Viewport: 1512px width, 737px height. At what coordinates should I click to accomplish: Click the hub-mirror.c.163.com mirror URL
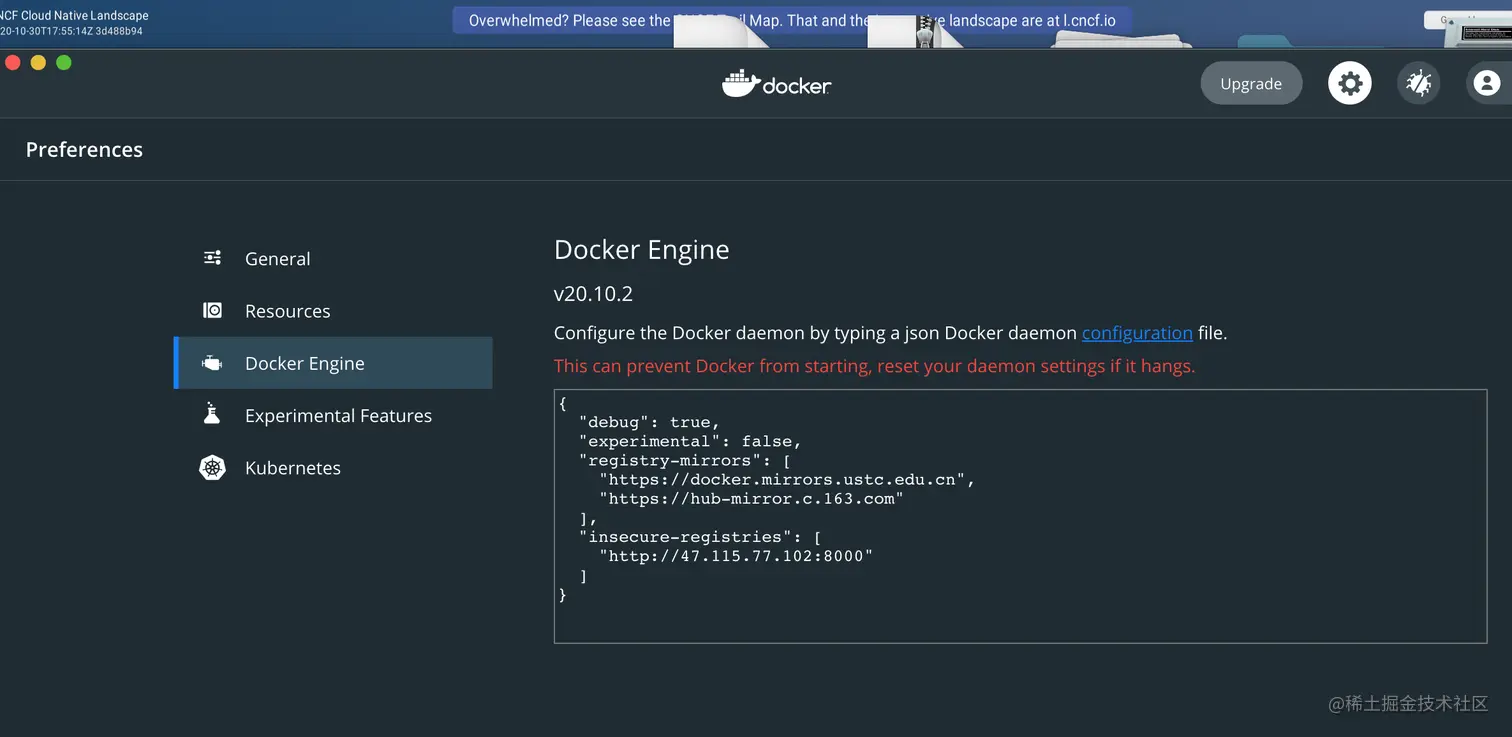(x=751, y=498)
